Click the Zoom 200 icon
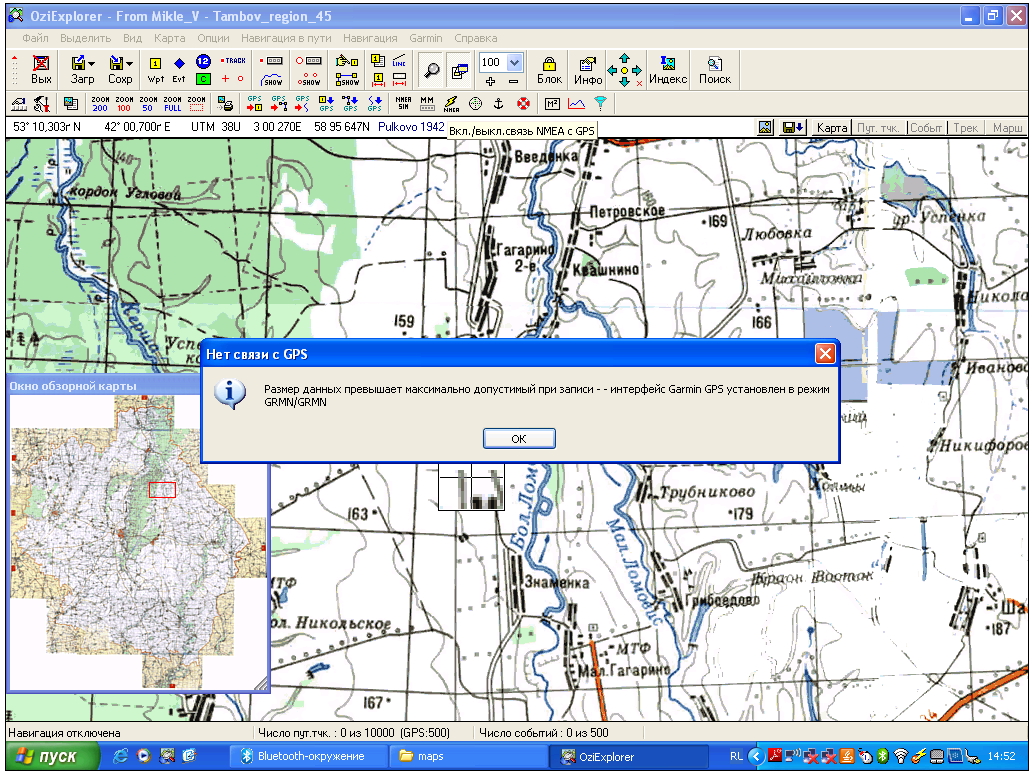Viewport: 1032px width, 774px height. point(100,103)
